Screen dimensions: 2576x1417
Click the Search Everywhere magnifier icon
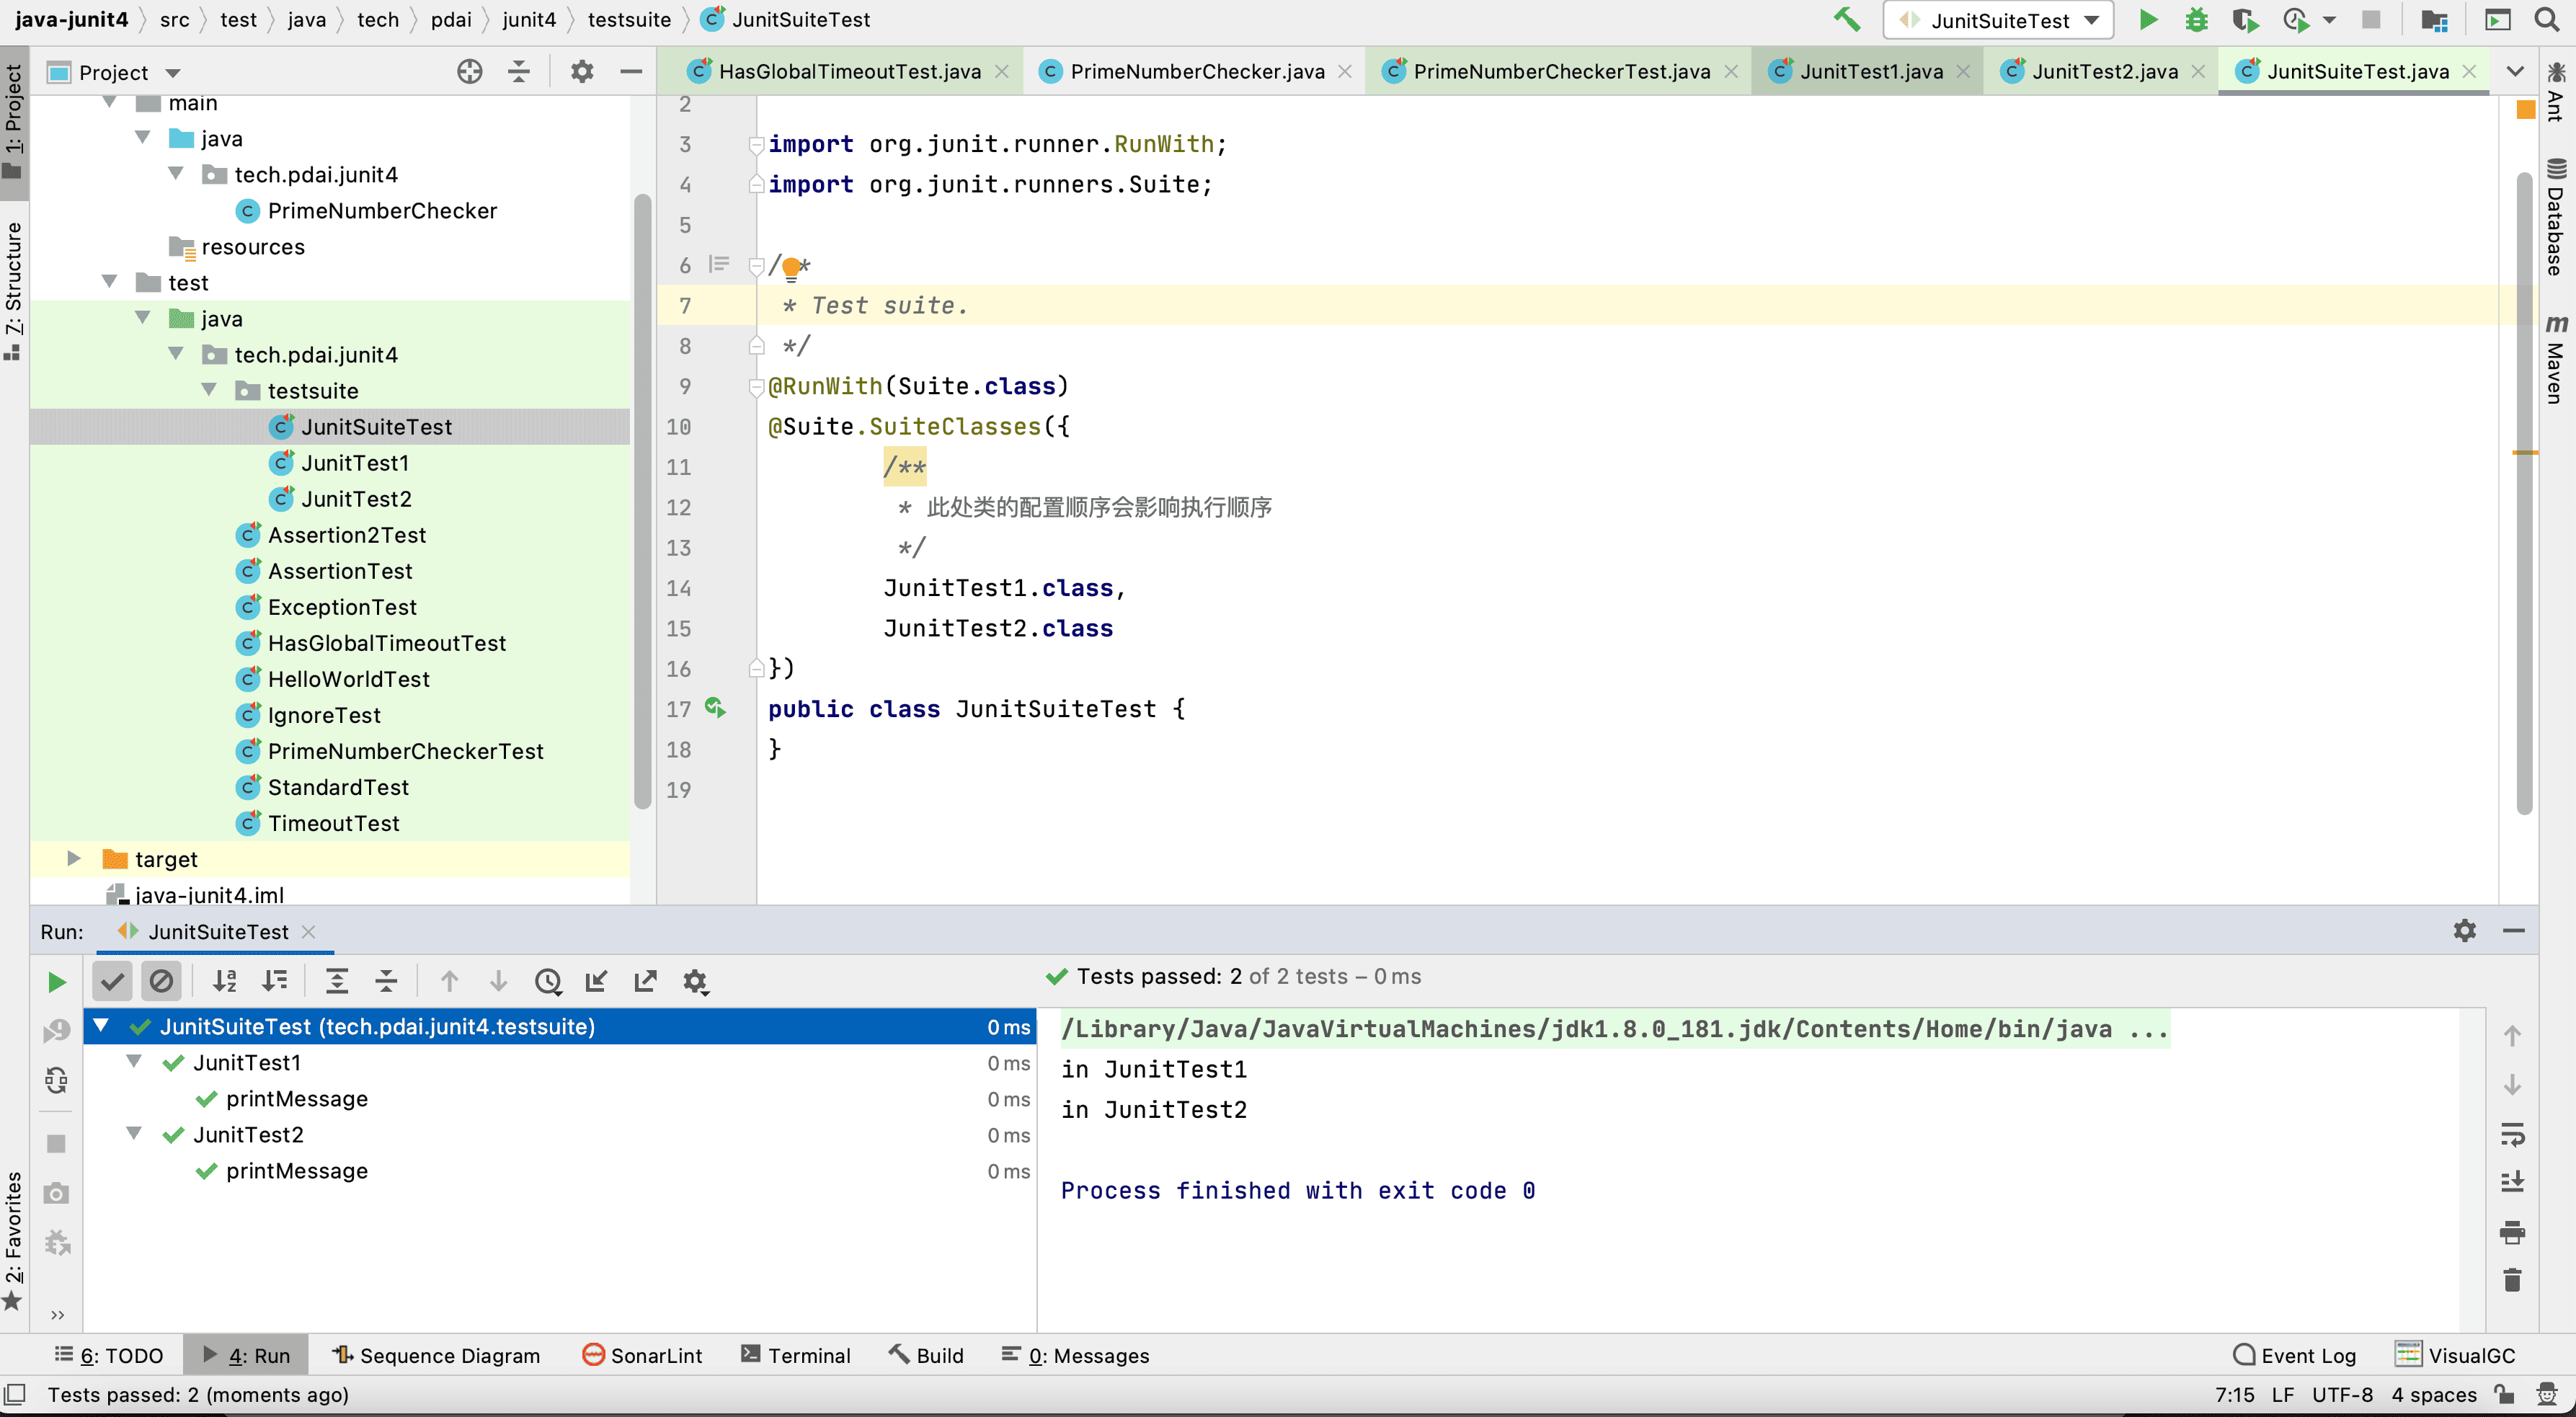2546,20
